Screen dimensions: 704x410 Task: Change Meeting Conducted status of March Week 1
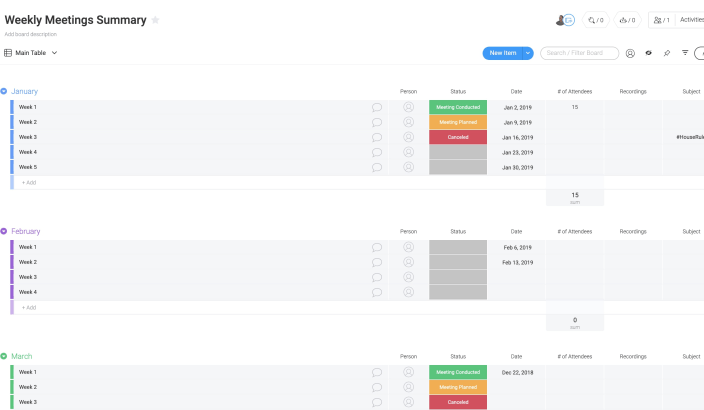tap(458, 372)
